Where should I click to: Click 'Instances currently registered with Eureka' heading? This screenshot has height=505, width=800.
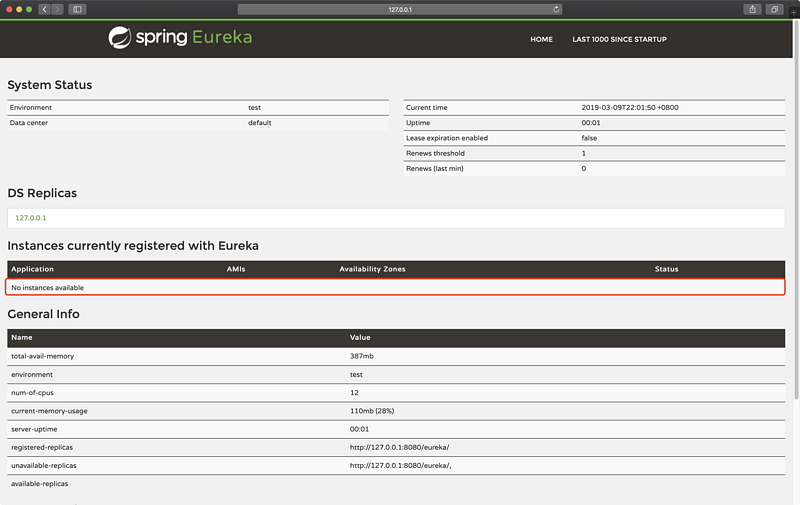[x=133, y=246]
